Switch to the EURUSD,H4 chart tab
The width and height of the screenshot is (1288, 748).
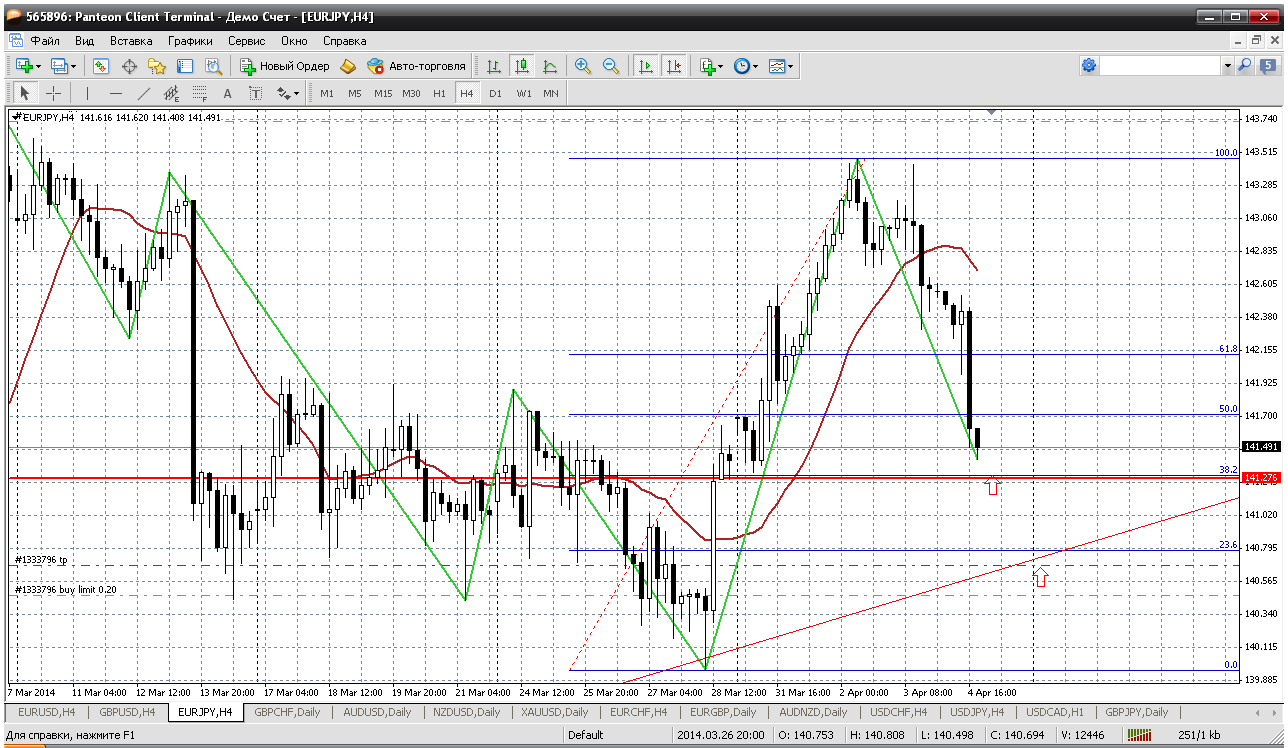pos(47,712)
